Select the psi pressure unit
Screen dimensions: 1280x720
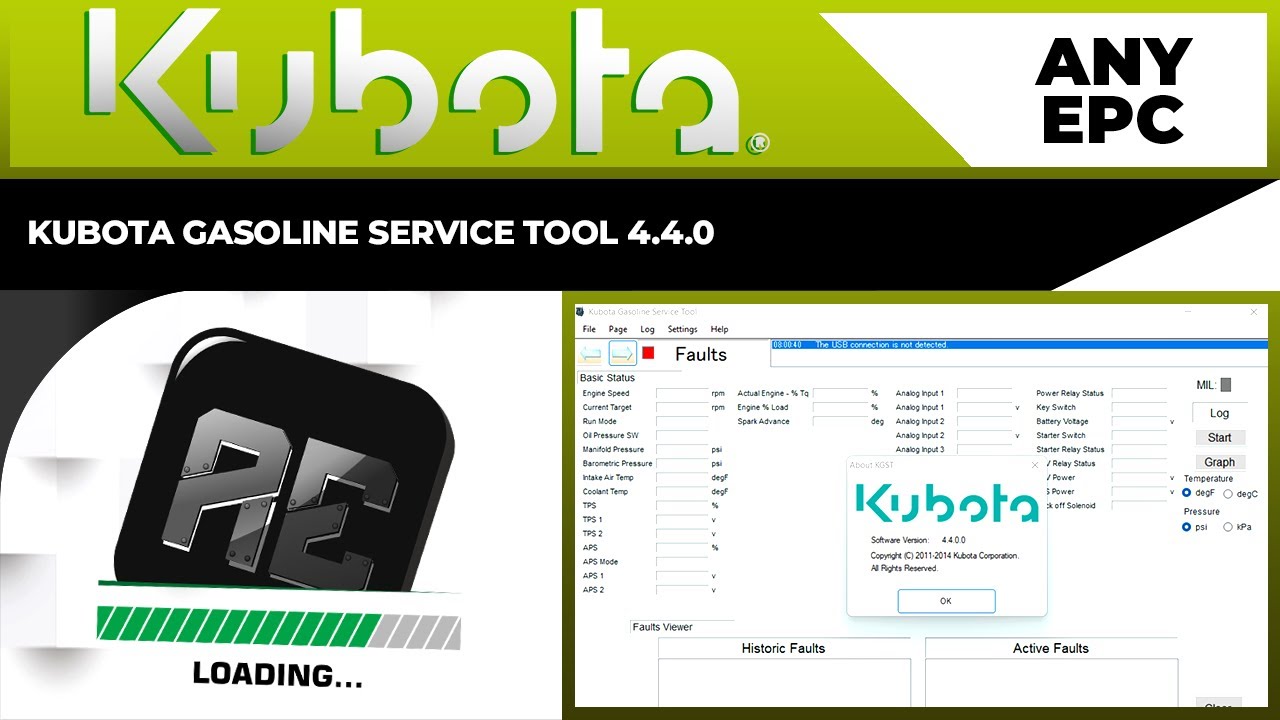(x=1187, y=527)
